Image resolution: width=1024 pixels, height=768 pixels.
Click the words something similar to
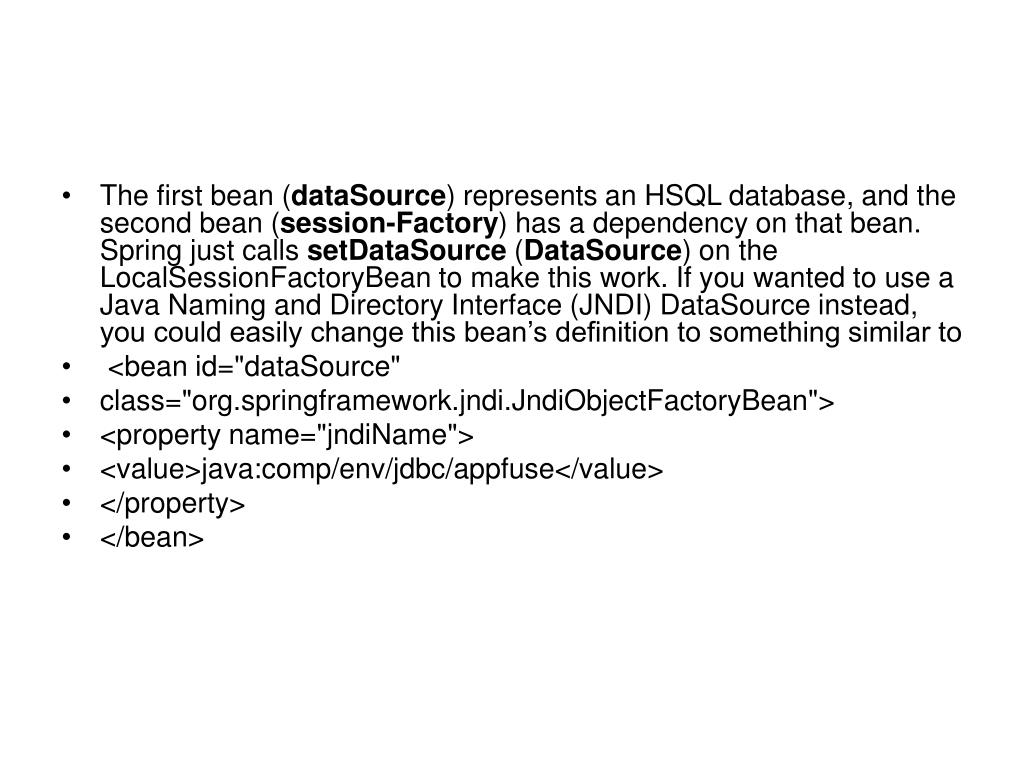(x=835, y=333)
